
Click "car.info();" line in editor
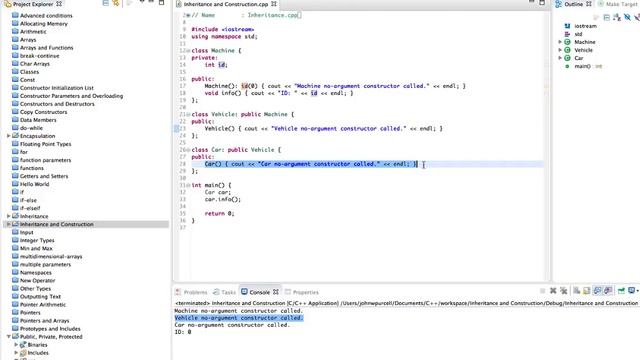coord(223,200)
